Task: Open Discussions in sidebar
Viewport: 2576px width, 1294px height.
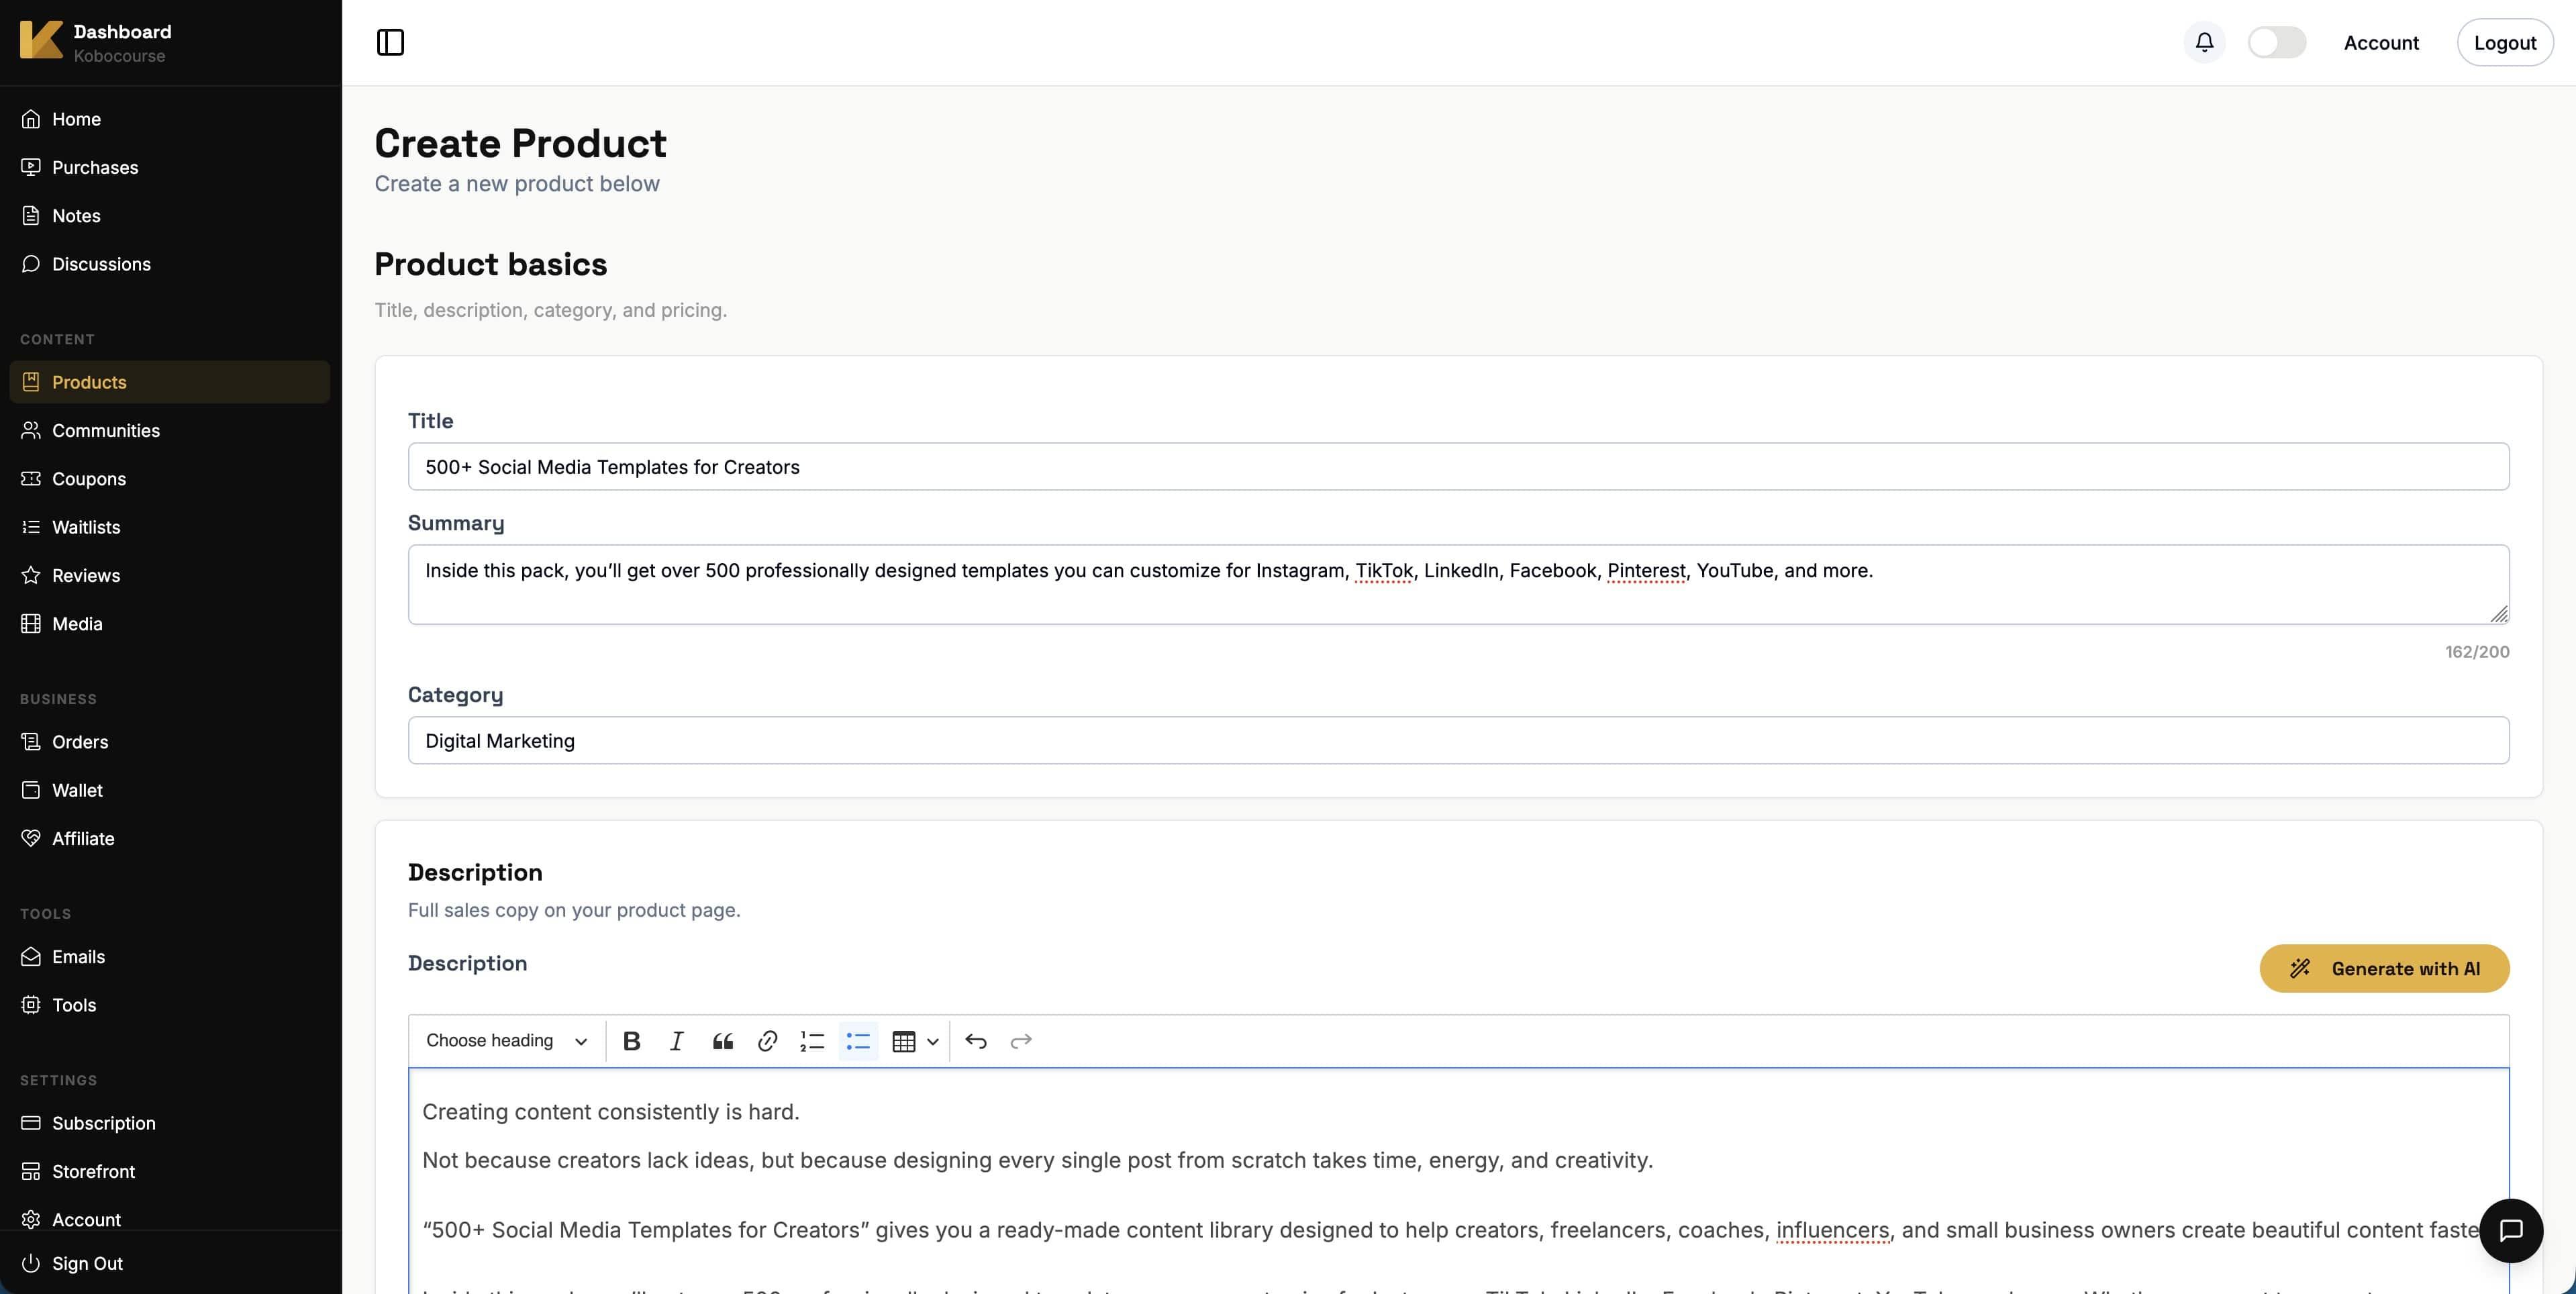Action: click(x=170, y=264)
